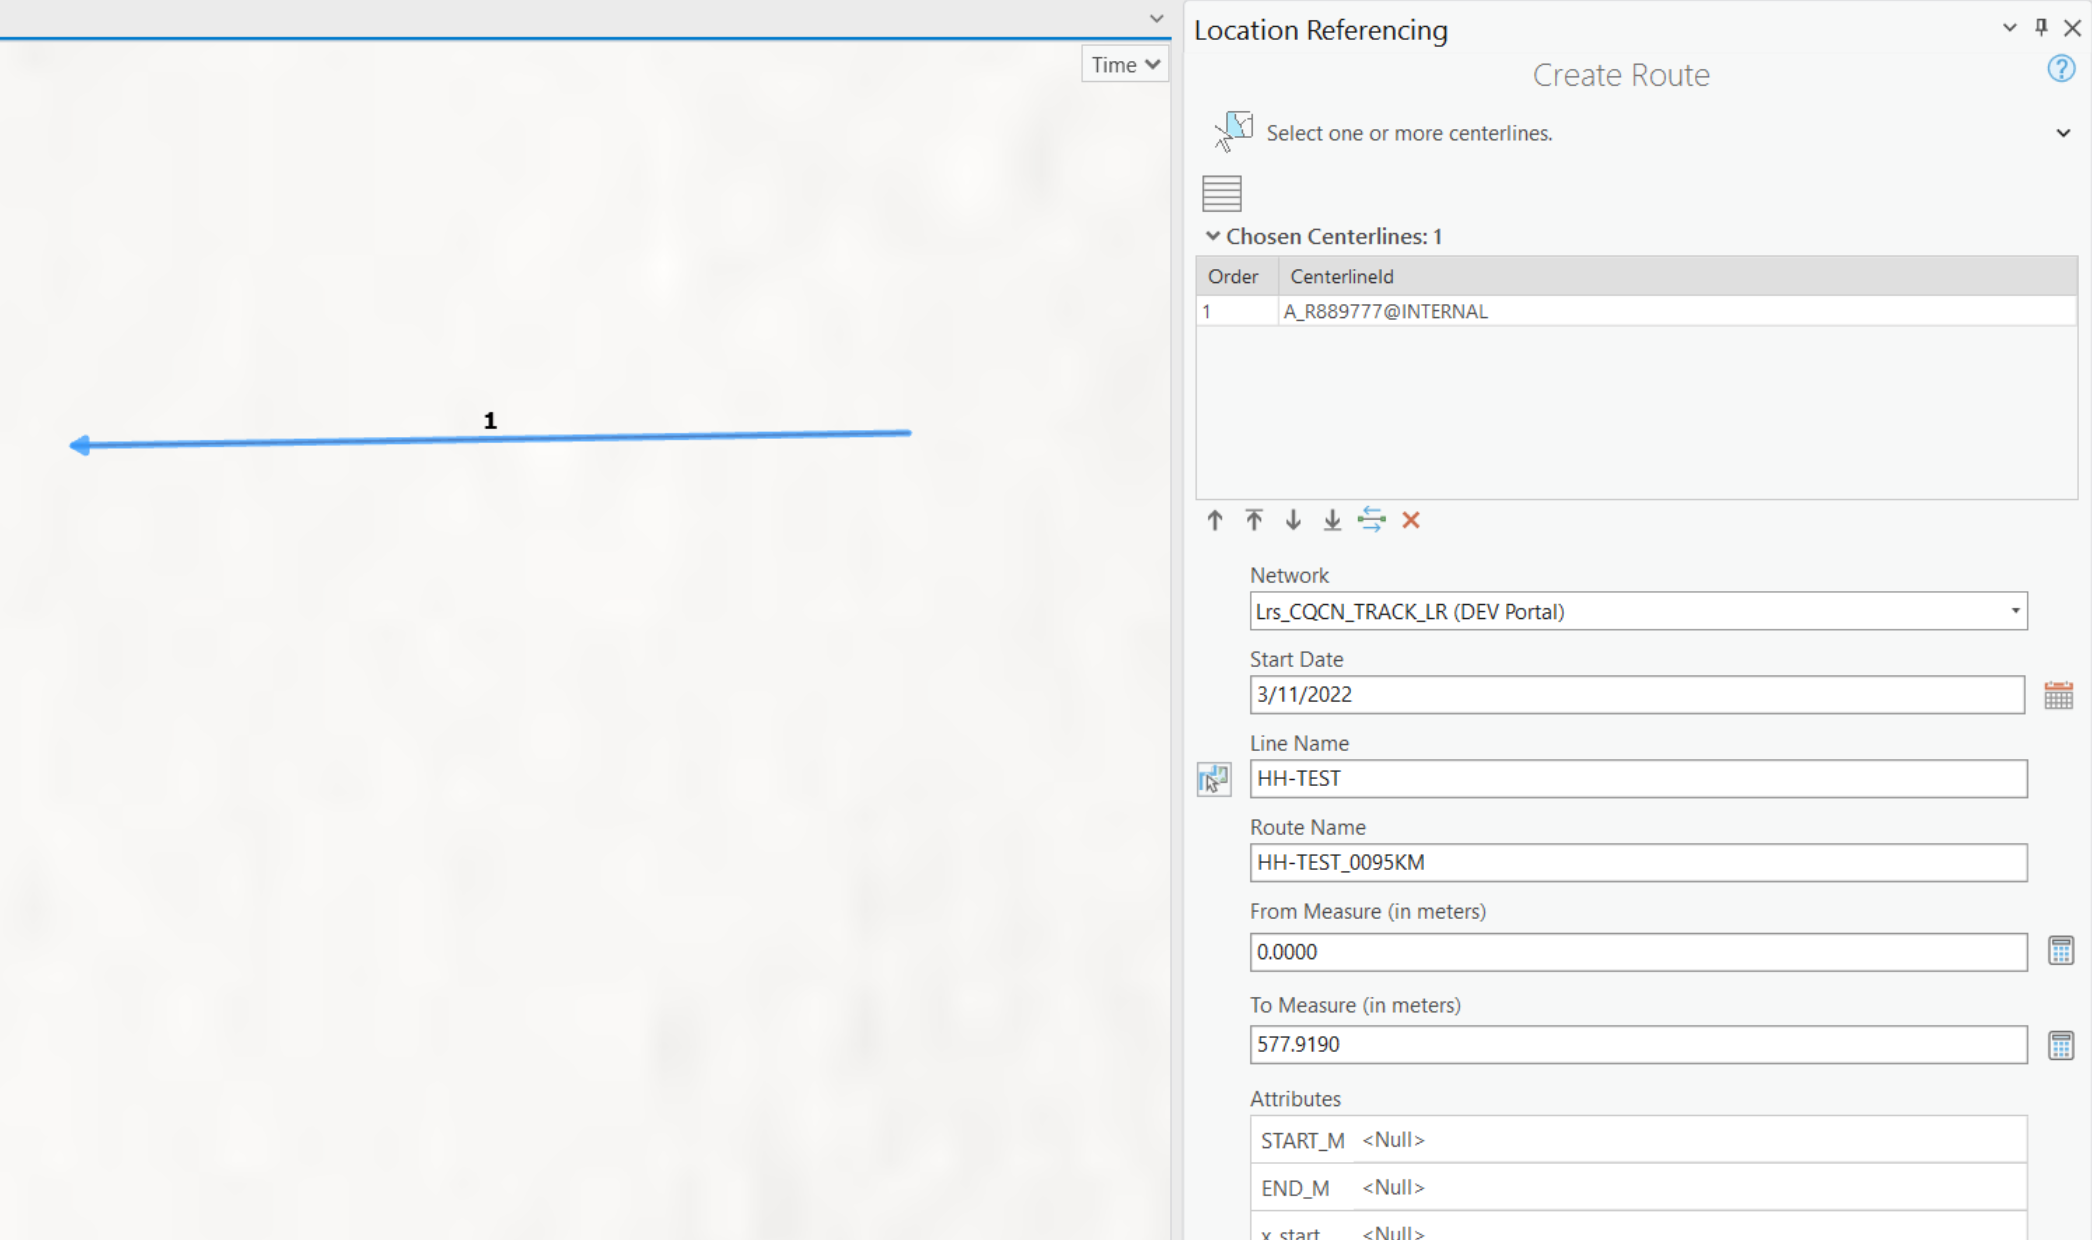The height and width of the screenshot is (1240, 2092).
Task: Open the Time dropdown on map
Action: 1125,65
